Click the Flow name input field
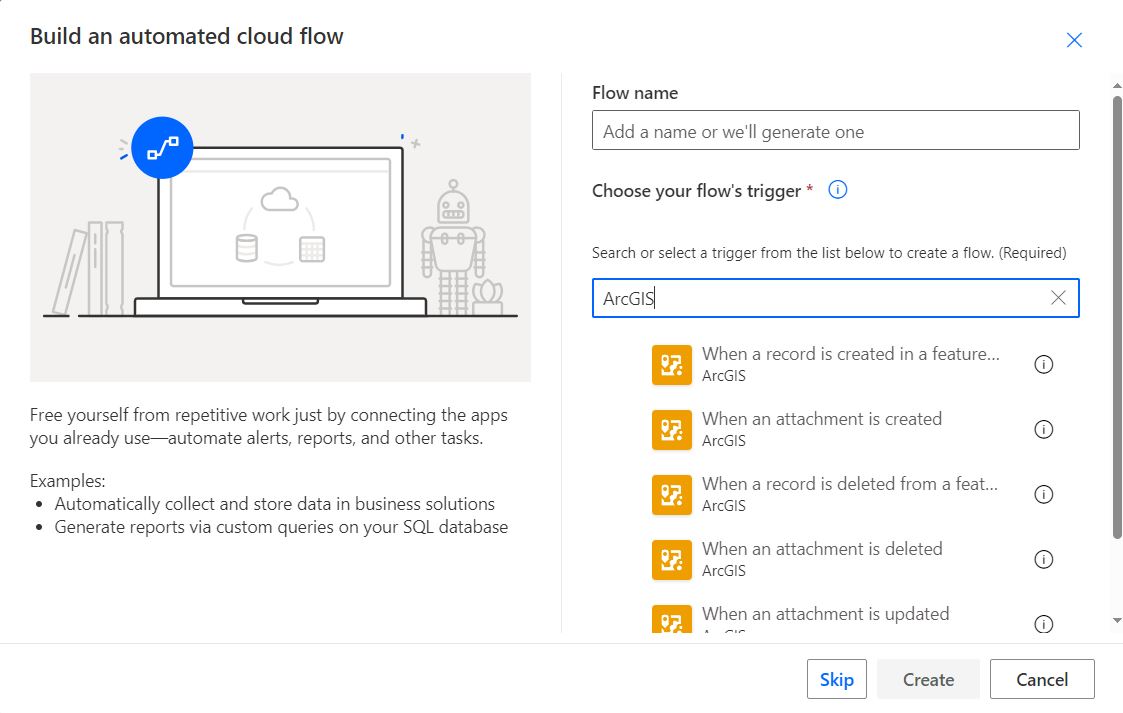This screenshot has width=1123, height=713. pyautogui.click(x=835, y=130)
